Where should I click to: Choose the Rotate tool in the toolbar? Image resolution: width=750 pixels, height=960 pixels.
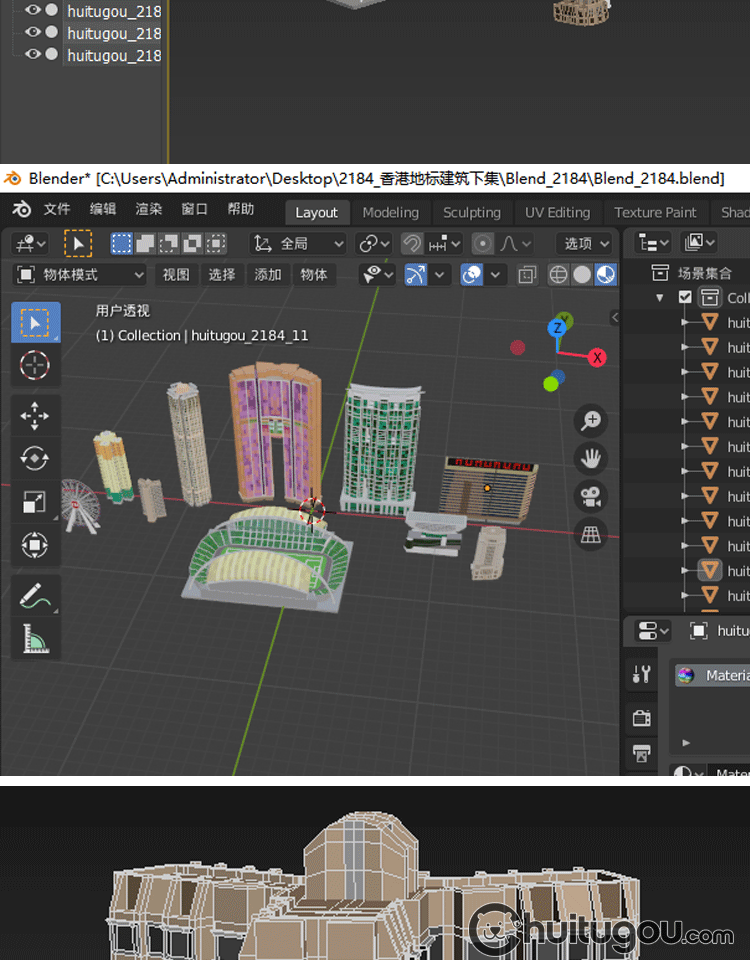pyautogui.click(x=35, y=459)
